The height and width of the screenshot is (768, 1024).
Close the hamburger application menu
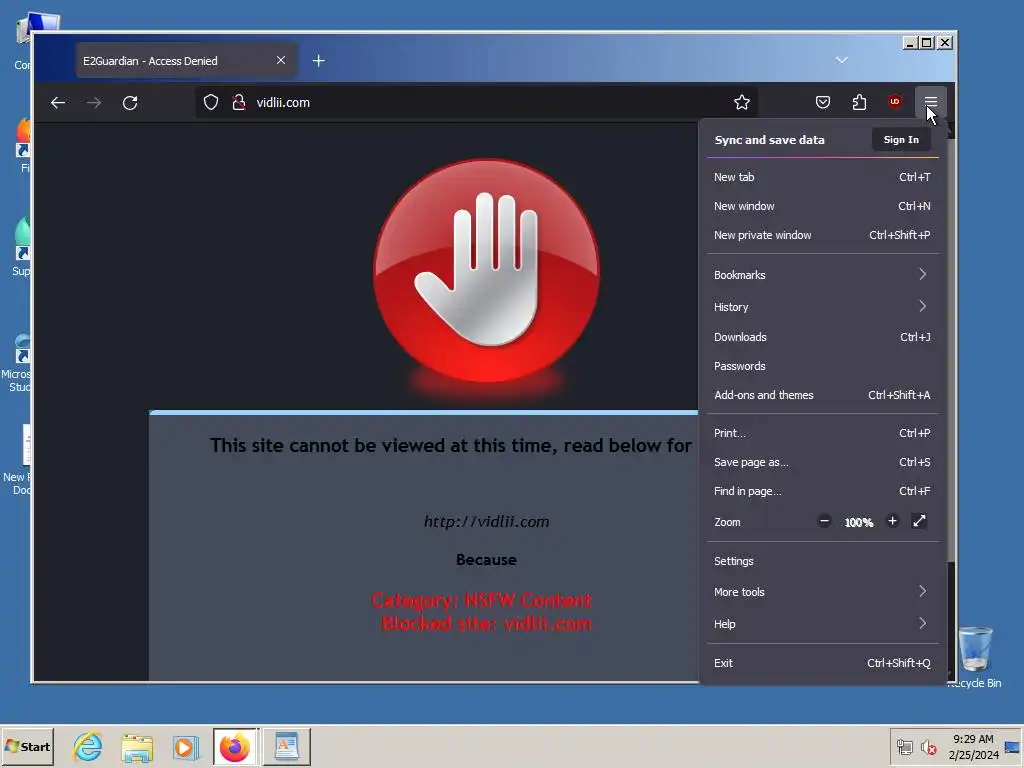click(x=931, y=102)
